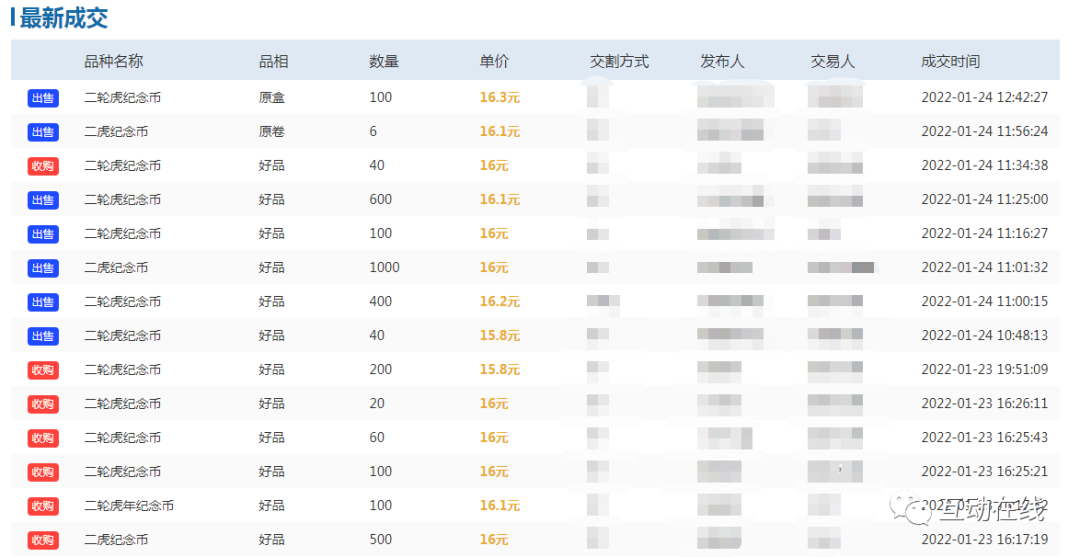Select the 原盒 condition cell
Viewport: 1080px width, 557px height.
(x=271, y=98)
